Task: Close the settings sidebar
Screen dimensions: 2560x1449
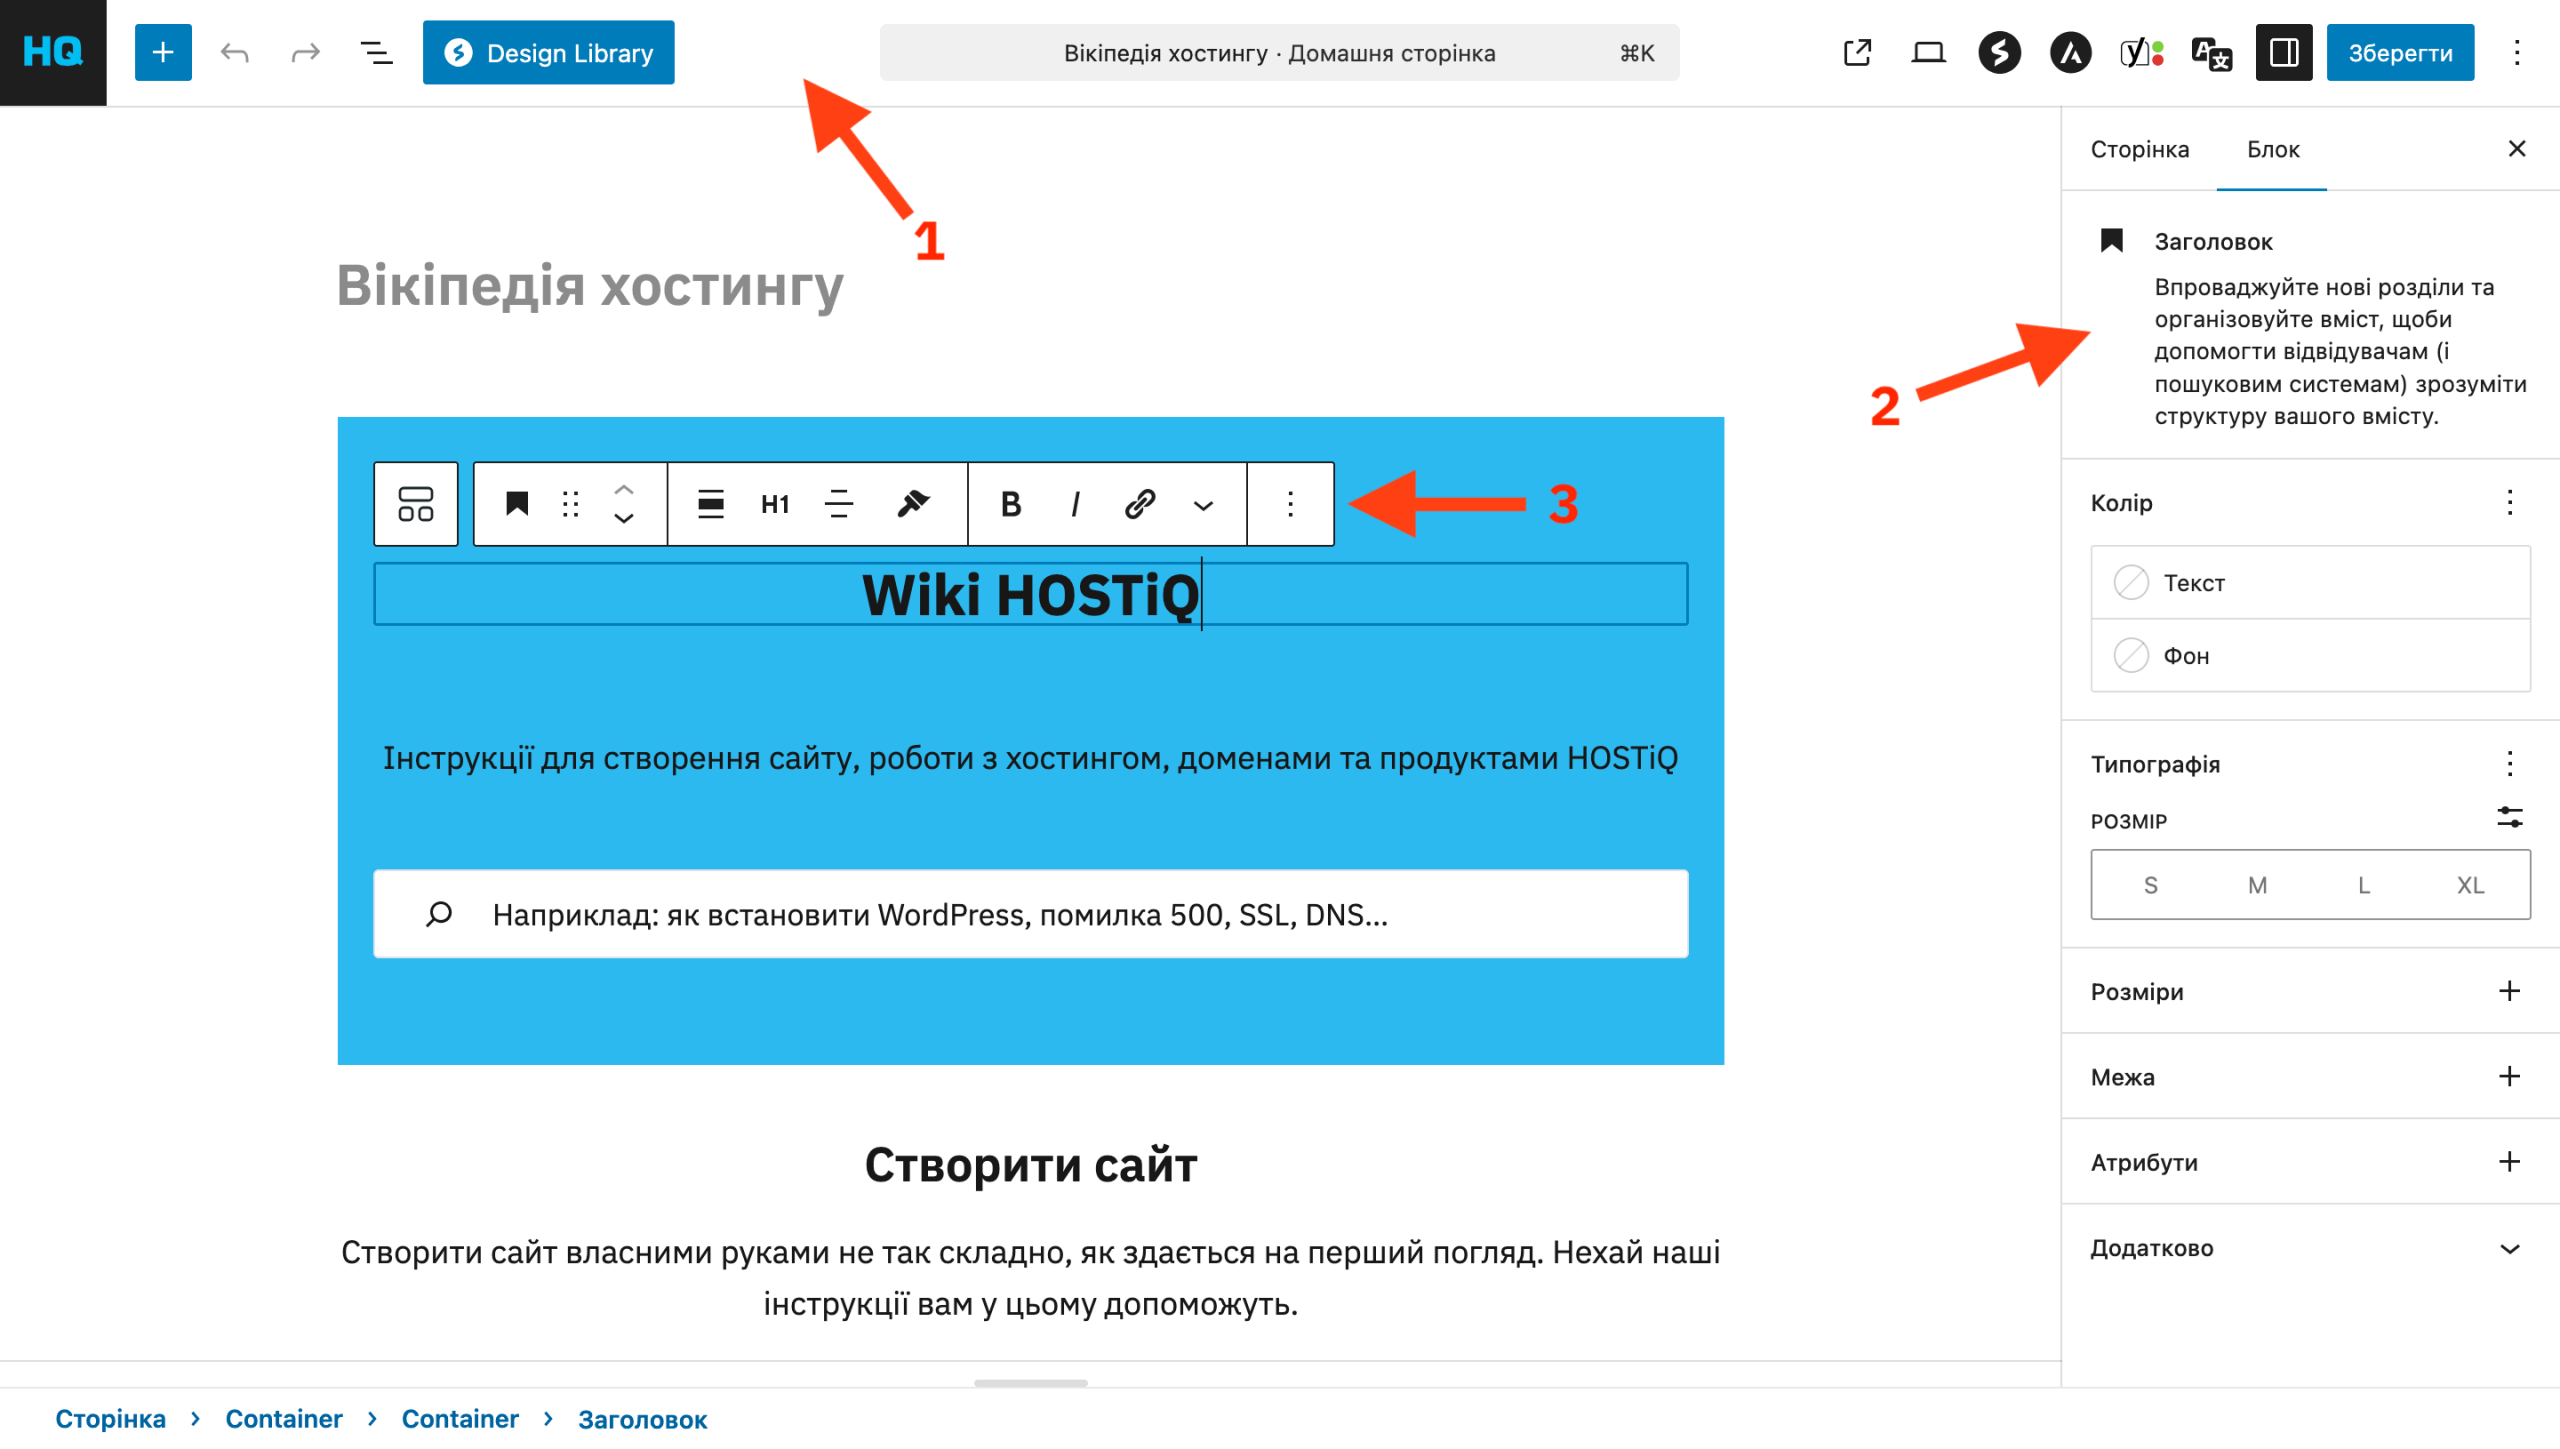Action: (2517, 149)
